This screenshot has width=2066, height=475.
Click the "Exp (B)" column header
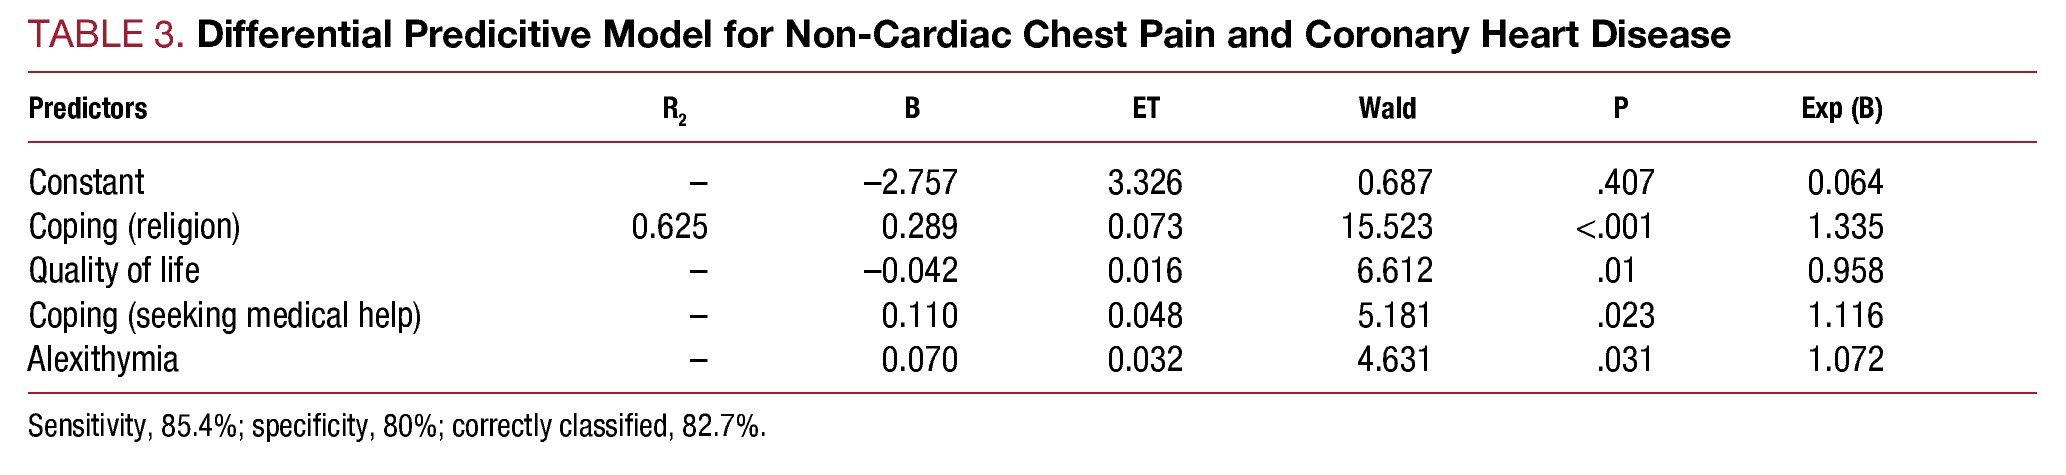1841,109
